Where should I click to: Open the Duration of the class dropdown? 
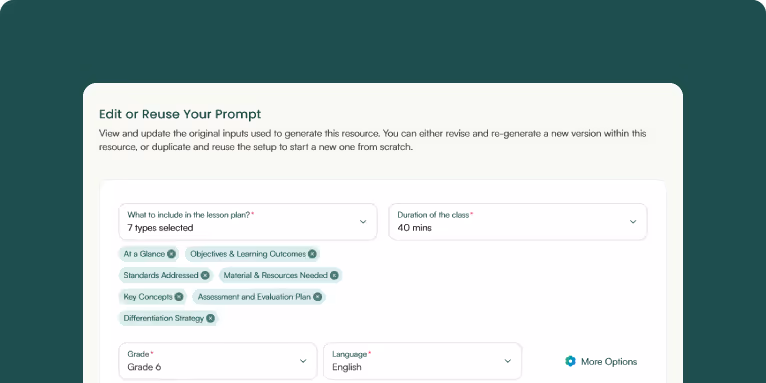[x=518, y=222]
